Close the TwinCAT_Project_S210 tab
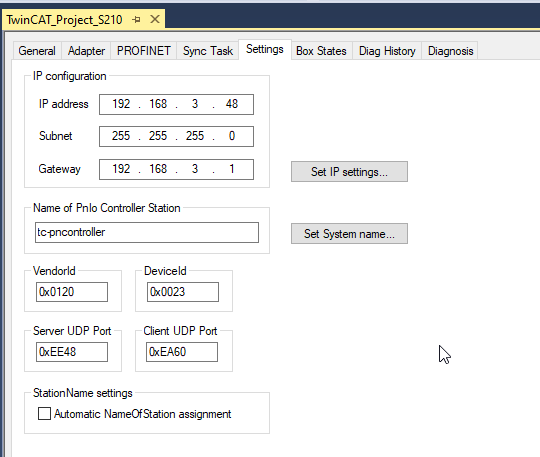The image size is (540, 457). click(x=155, y=19)
